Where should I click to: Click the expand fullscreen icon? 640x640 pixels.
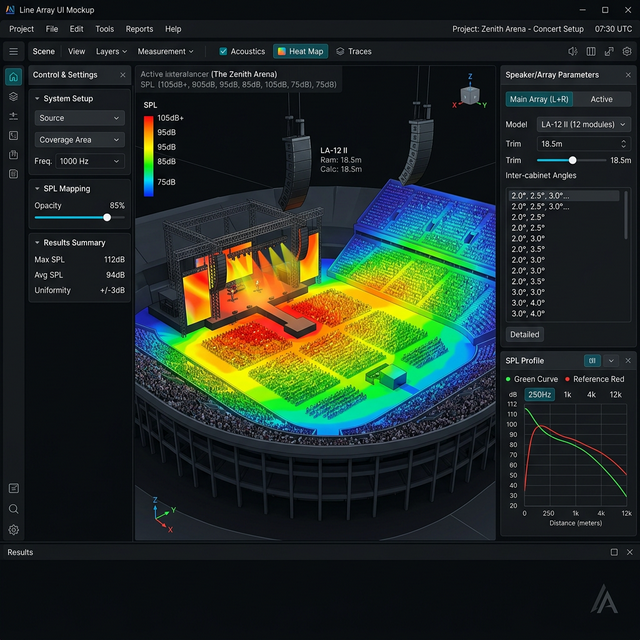point(609,51)
